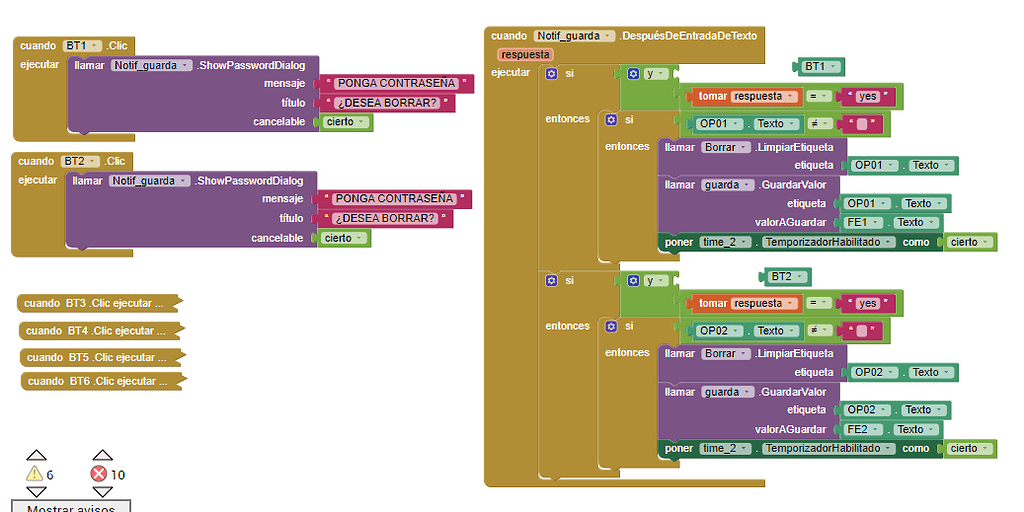Toggle 'cierto' on the last TemporizadorHabilitado block
Viewport: 1024px width, 512px height.
pos(972,449)
